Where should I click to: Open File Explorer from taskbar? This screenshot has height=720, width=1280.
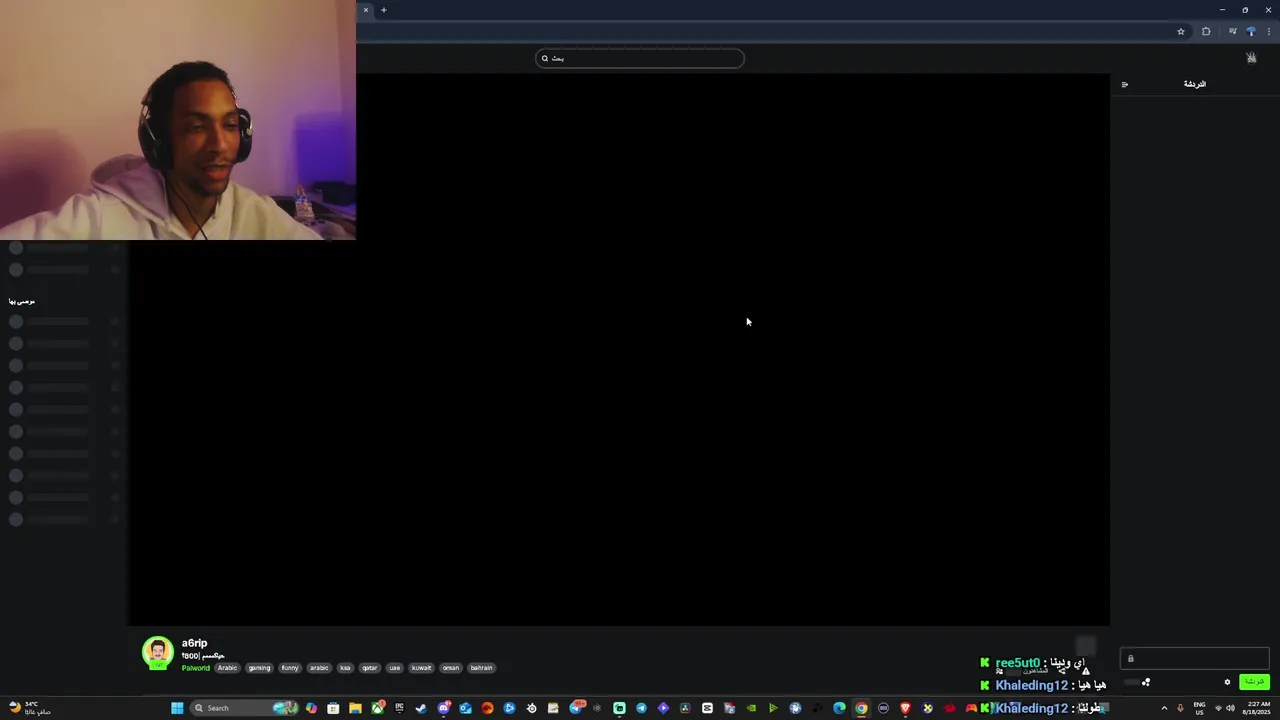tap(355, 708)
